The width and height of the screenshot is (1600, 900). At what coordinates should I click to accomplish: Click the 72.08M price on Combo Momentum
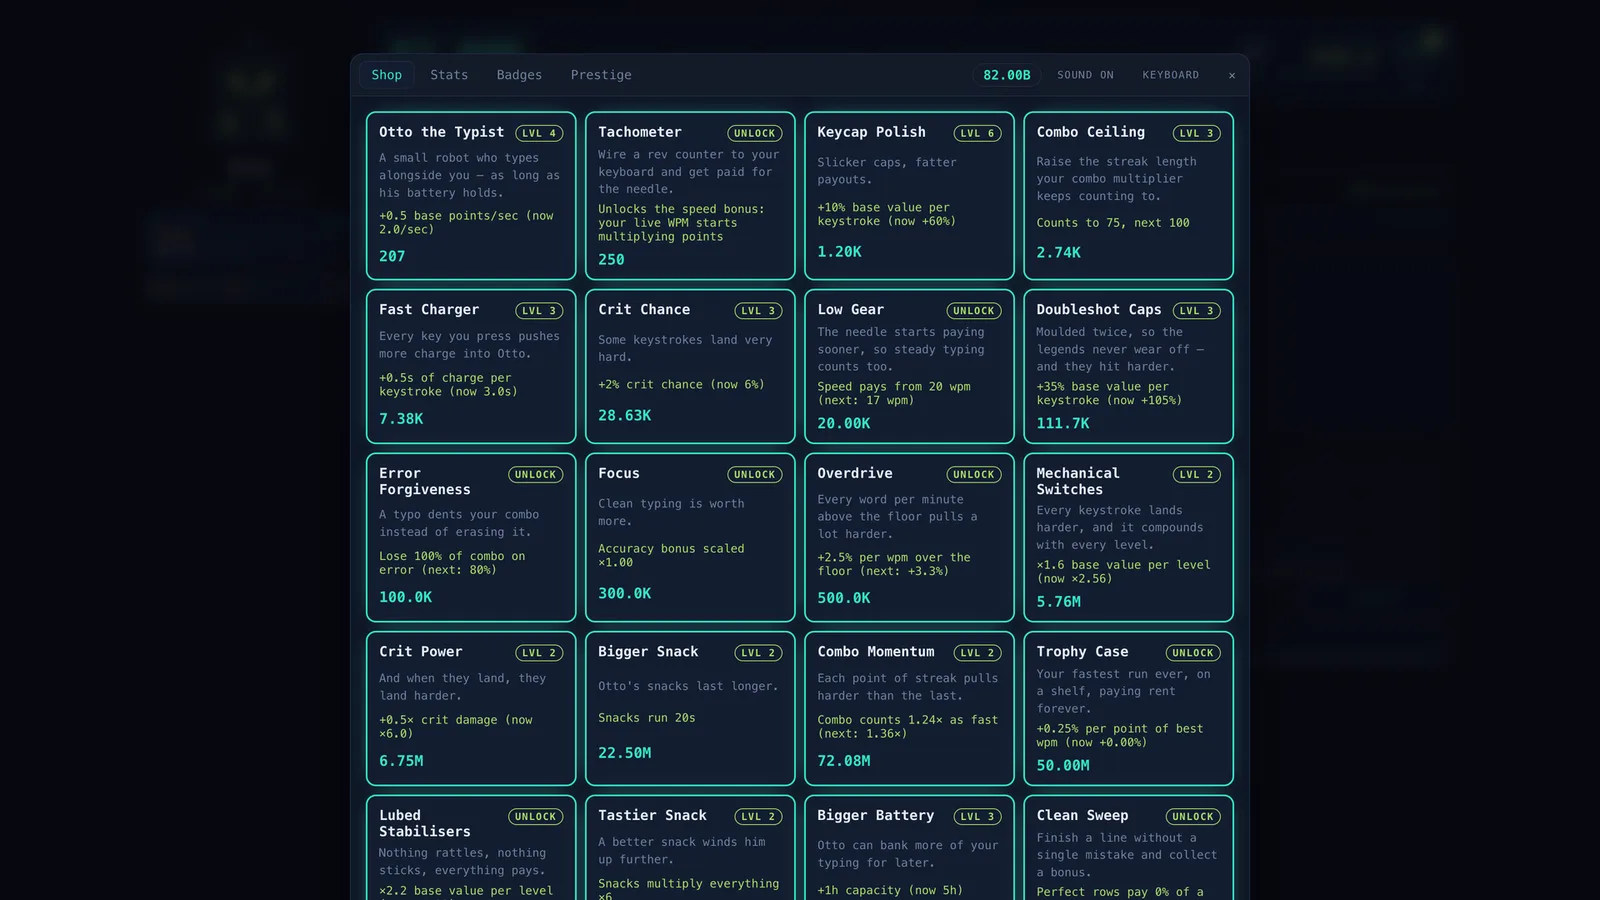point(843,761)
